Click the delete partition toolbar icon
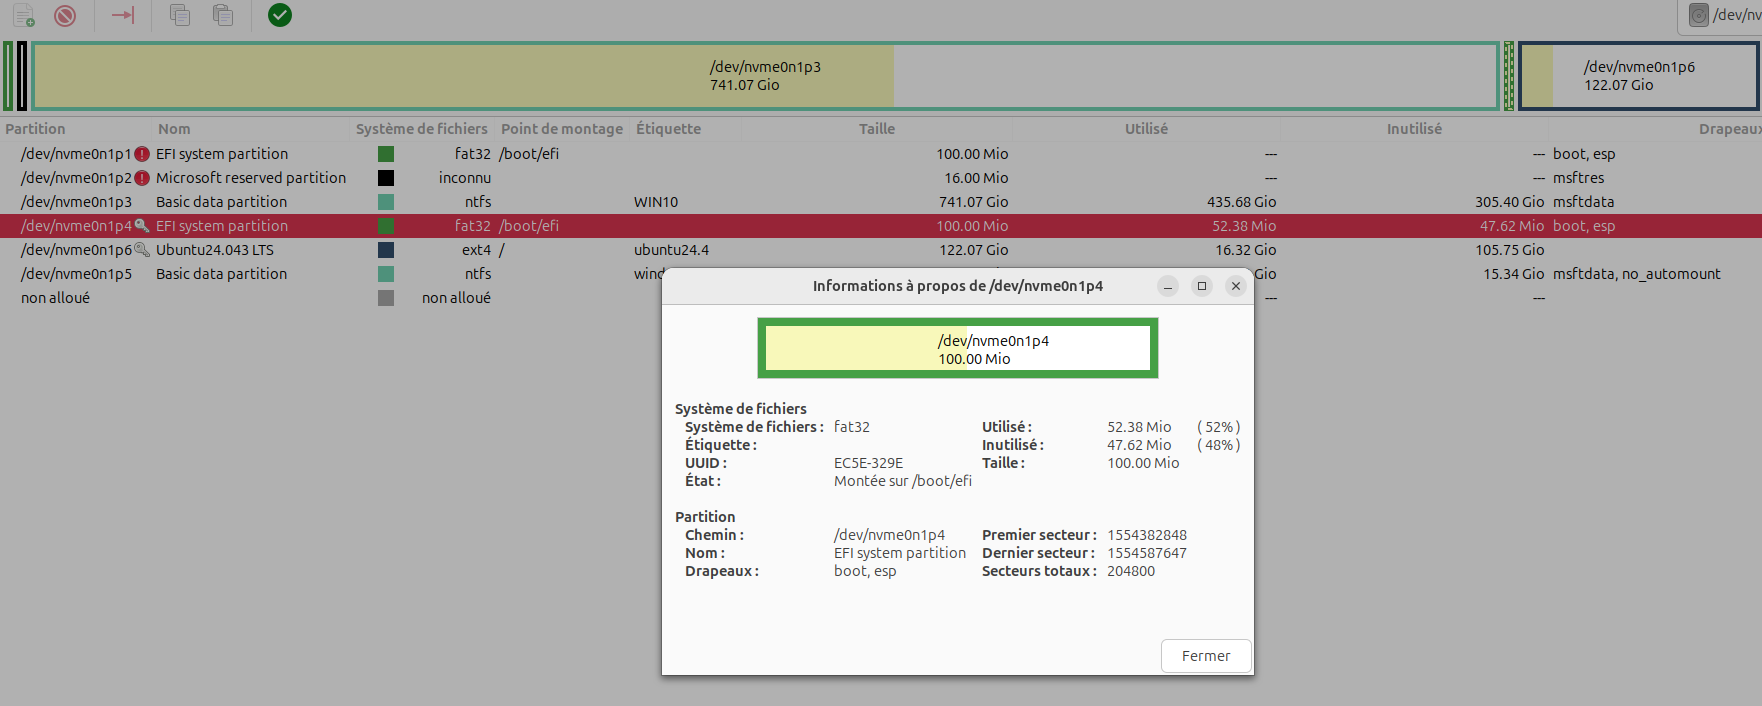Image resolution: width=1762 pixels, height=706 pixels. click(x=65, y=15)
